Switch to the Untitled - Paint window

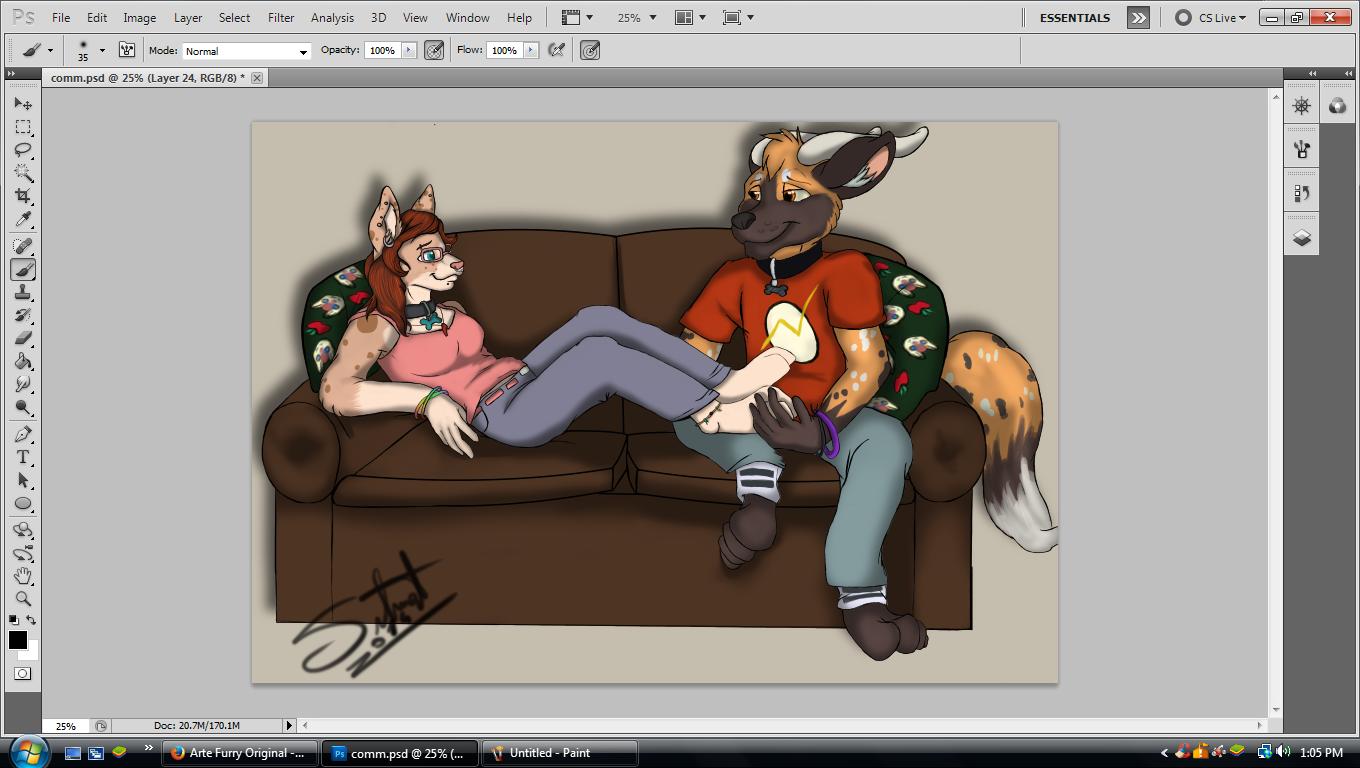coord(561,753)
